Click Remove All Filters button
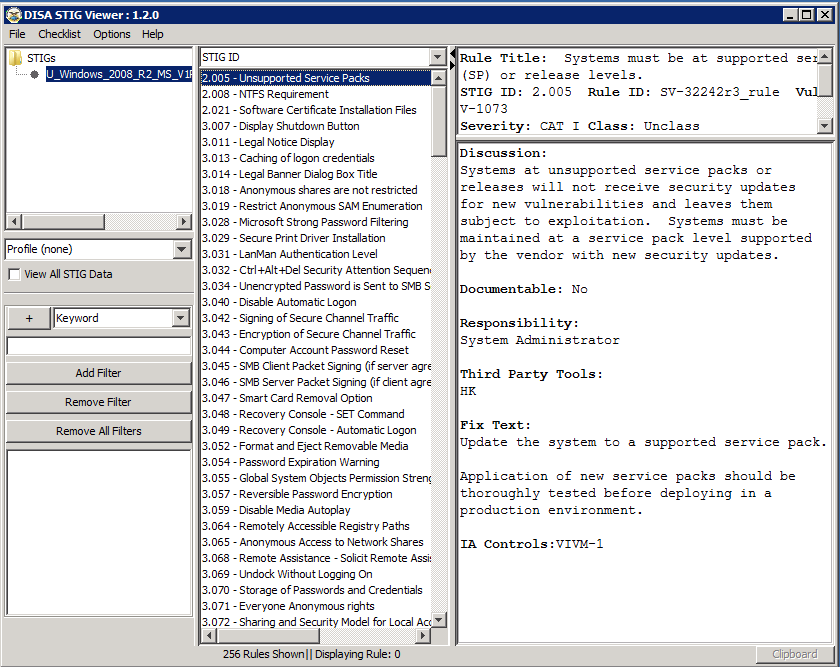Screen dimensions: 840x667 [x=99, y=431]
